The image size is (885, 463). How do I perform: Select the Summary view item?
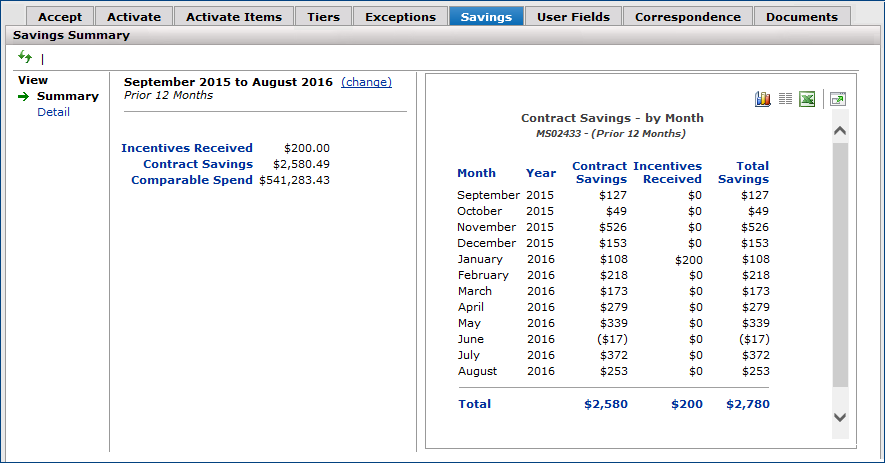click(x=67, y=96)
